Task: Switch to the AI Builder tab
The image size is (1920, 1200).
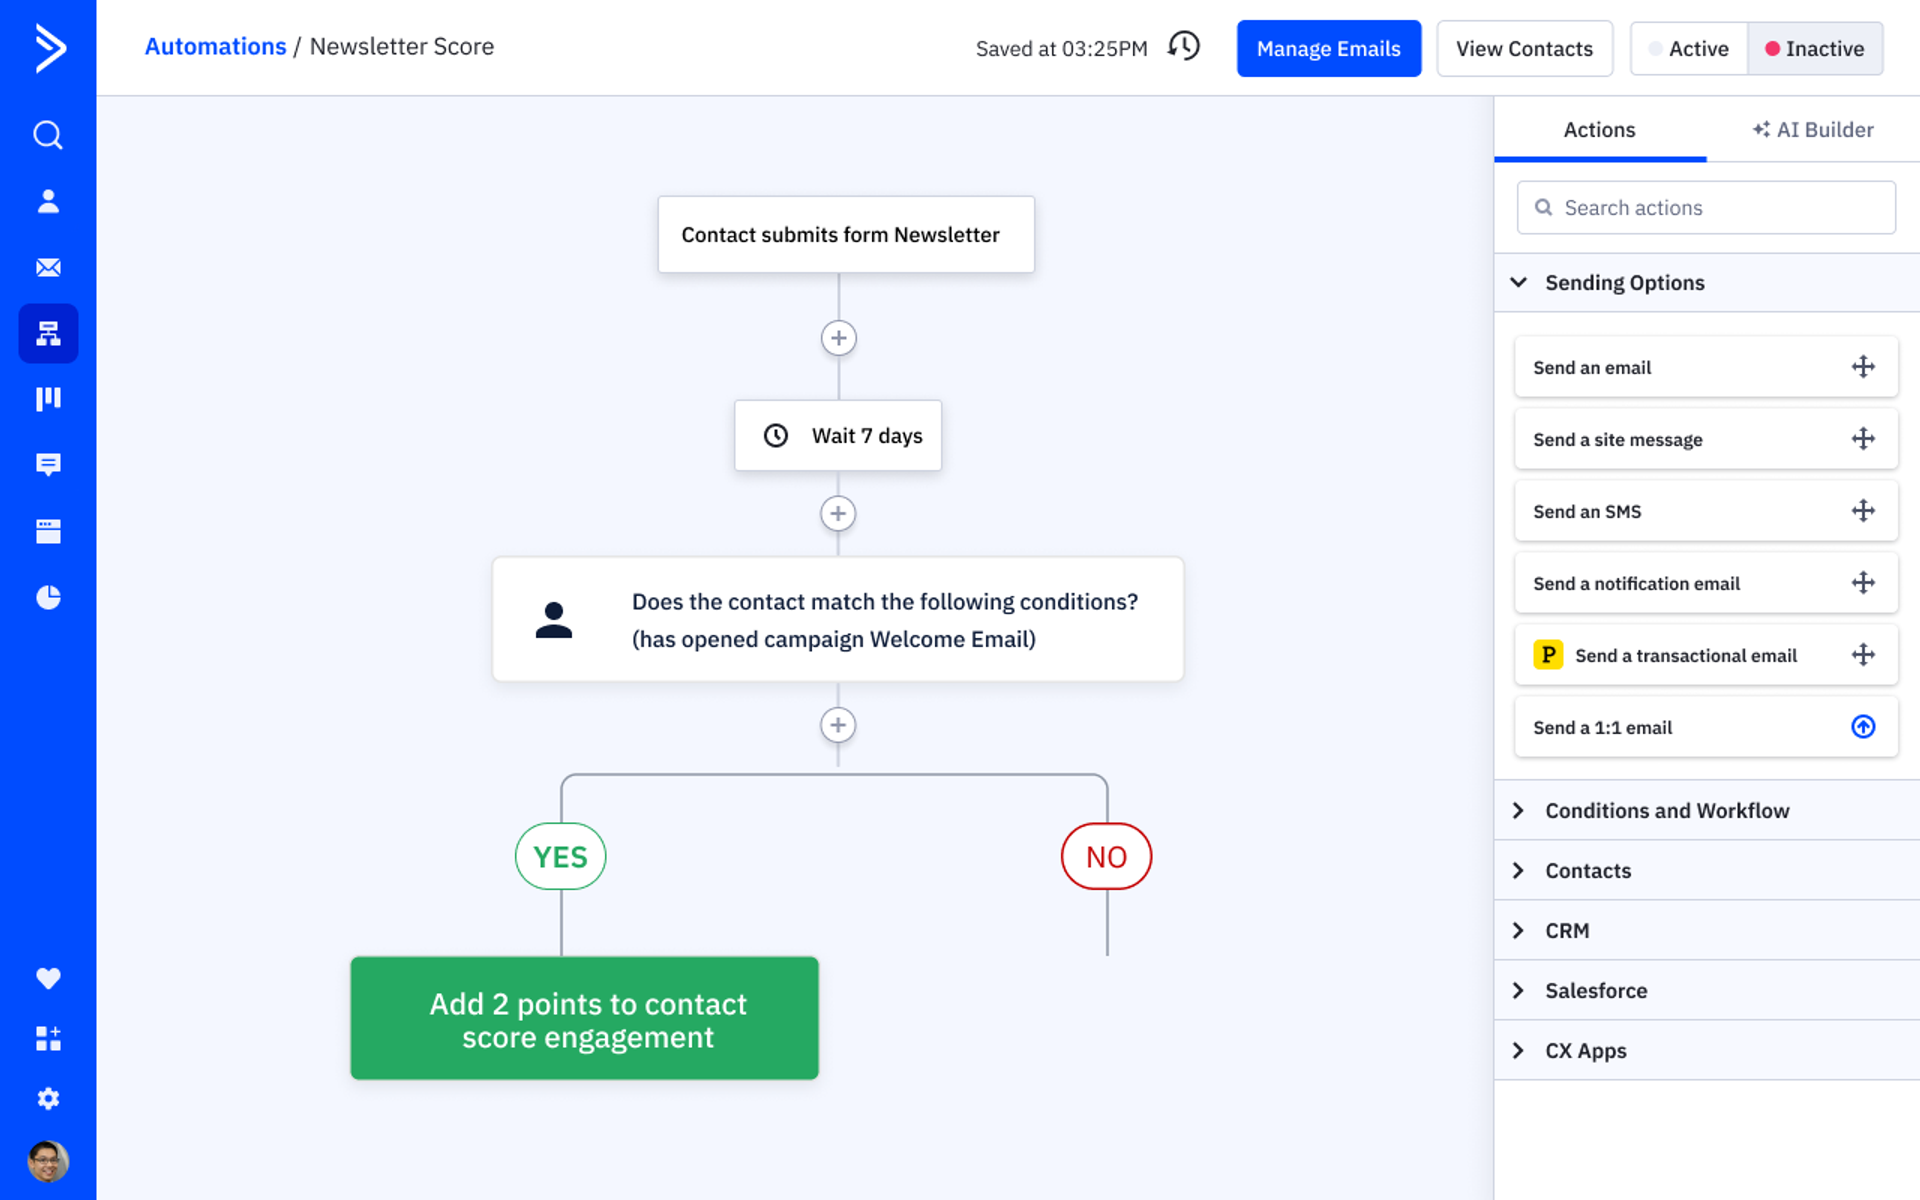Action: (1812, 130)
